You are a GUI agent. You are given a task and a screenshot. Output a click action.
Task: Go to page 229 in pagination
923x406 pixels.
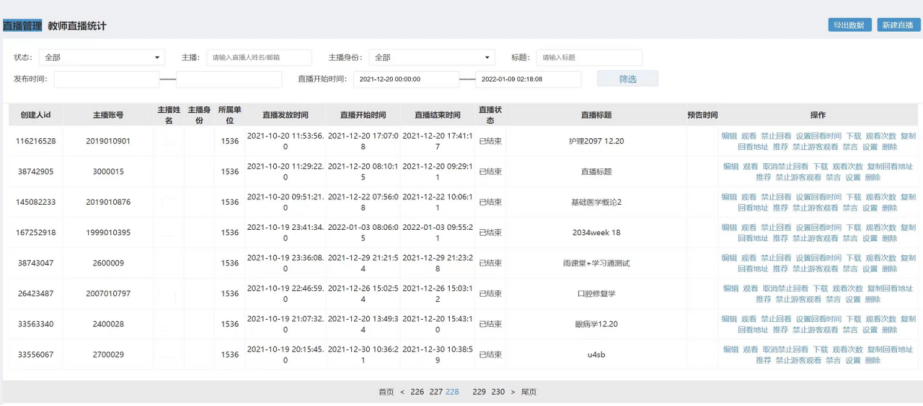tap(479, 392)
